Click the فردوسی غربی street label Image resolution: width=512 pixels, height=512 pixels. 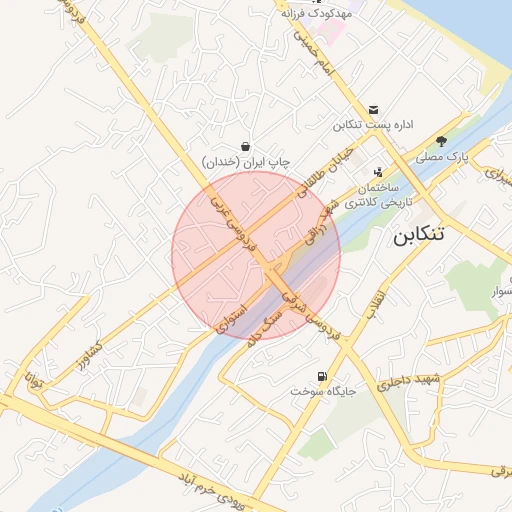click(234, 224)
